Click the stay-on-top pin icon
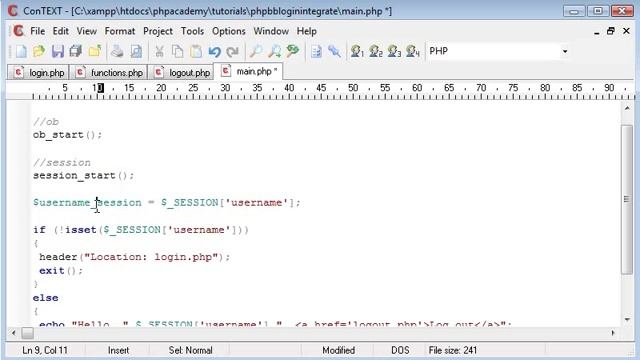The height and width of the screenshot is (360, 640). [334, 51]
